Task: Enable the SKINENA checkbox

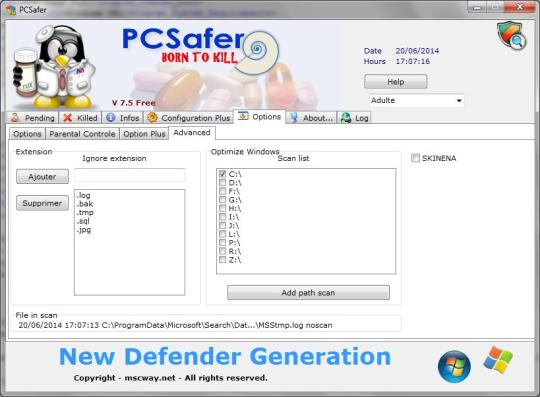Action: 415,158
